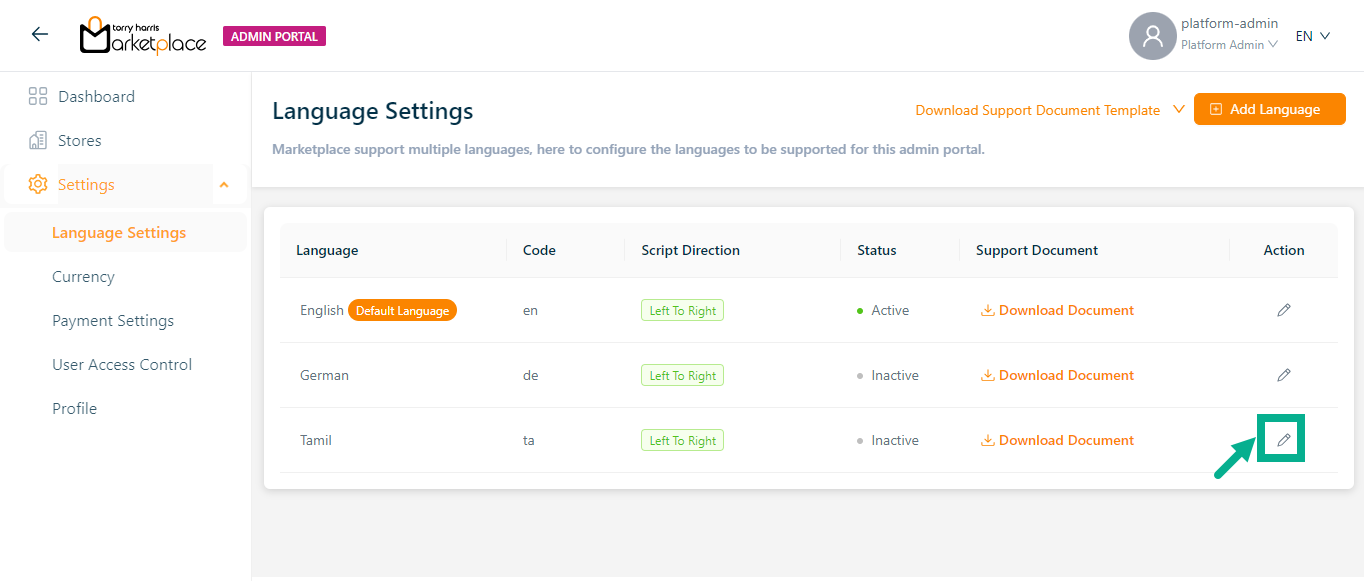
Task: Edit the English language row
Action: point(1284,310)
